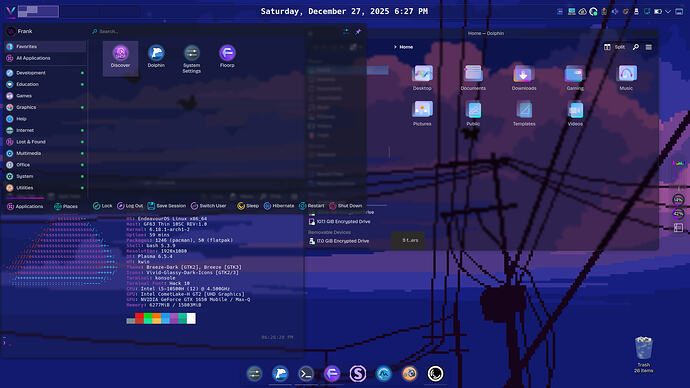This screenshot has width=690, height=388.
Task: Click the Hibernate button
Action: (x=279, y=206)
